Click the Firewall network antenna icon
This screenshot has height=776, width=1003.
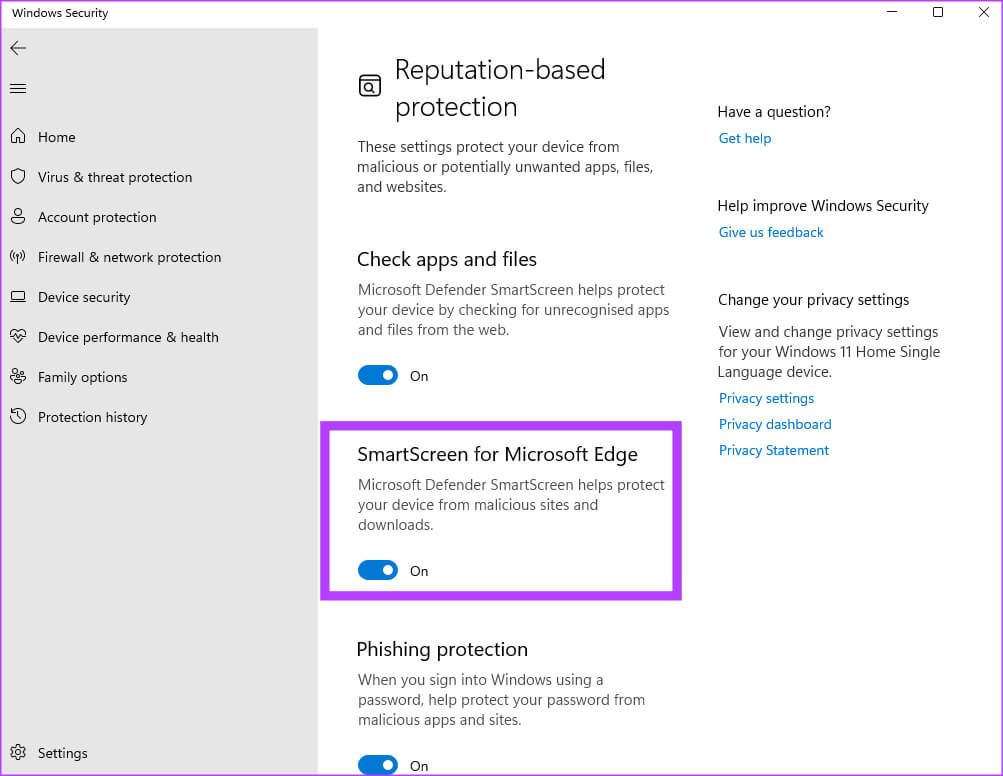(x=18, y=257)
